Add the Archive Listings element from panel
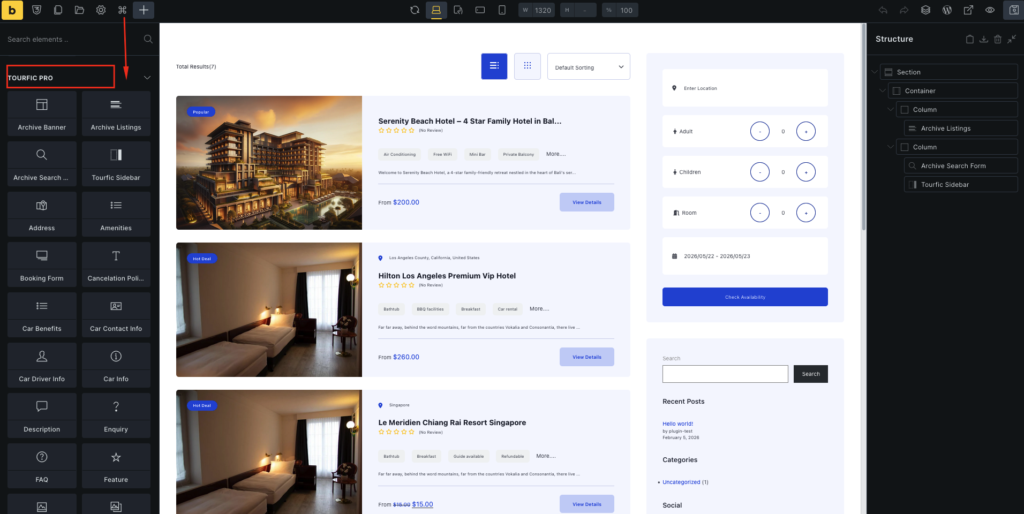 pos(116,113)
